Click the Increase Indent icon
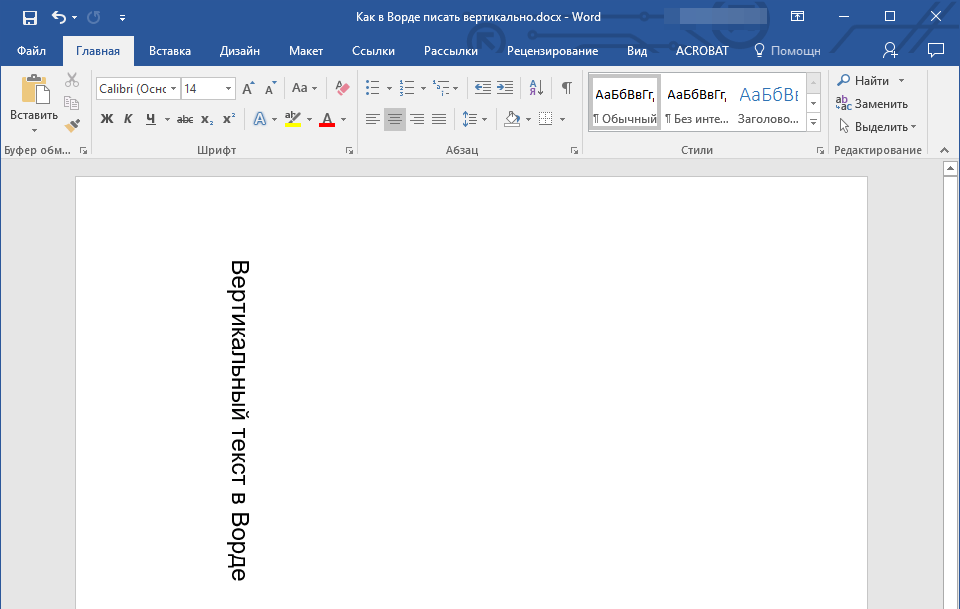960x609 pixels. [x=505, y=88]
